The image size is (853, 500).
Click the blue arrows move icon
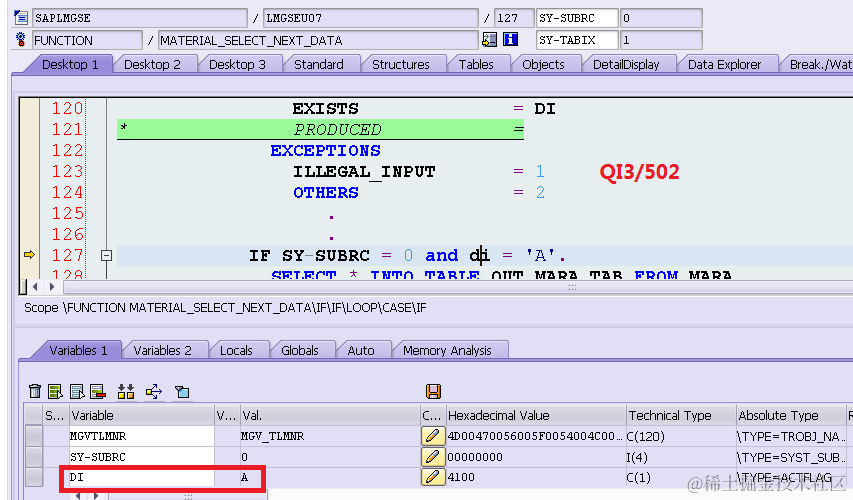point(154,391)
